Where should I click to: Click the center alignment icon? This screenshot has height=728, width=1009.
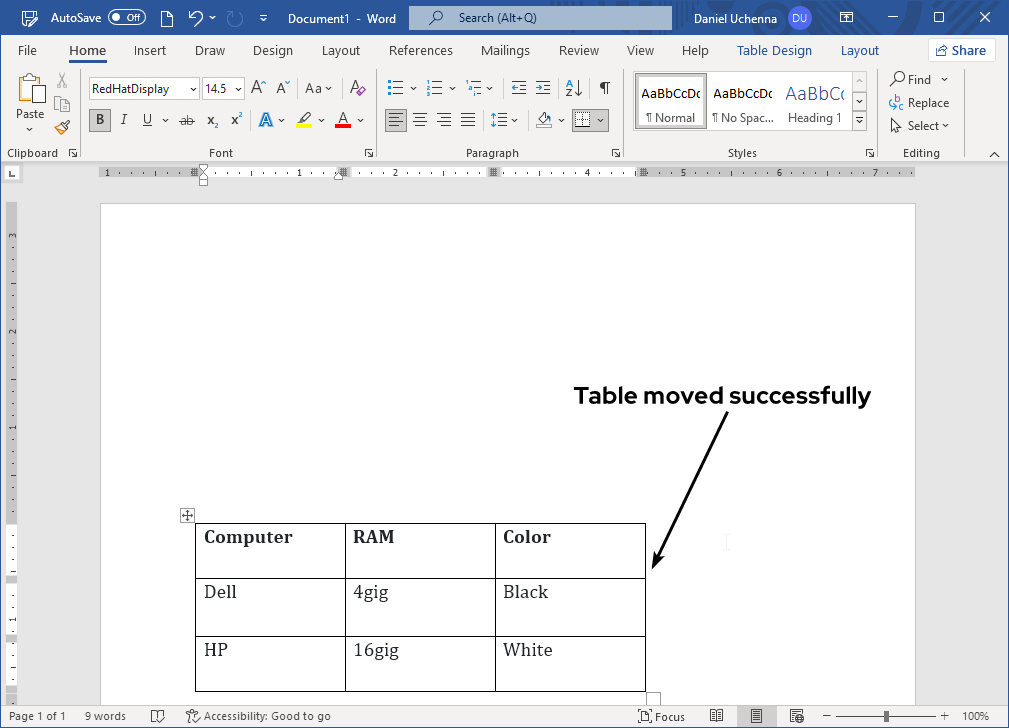point(419,120)
